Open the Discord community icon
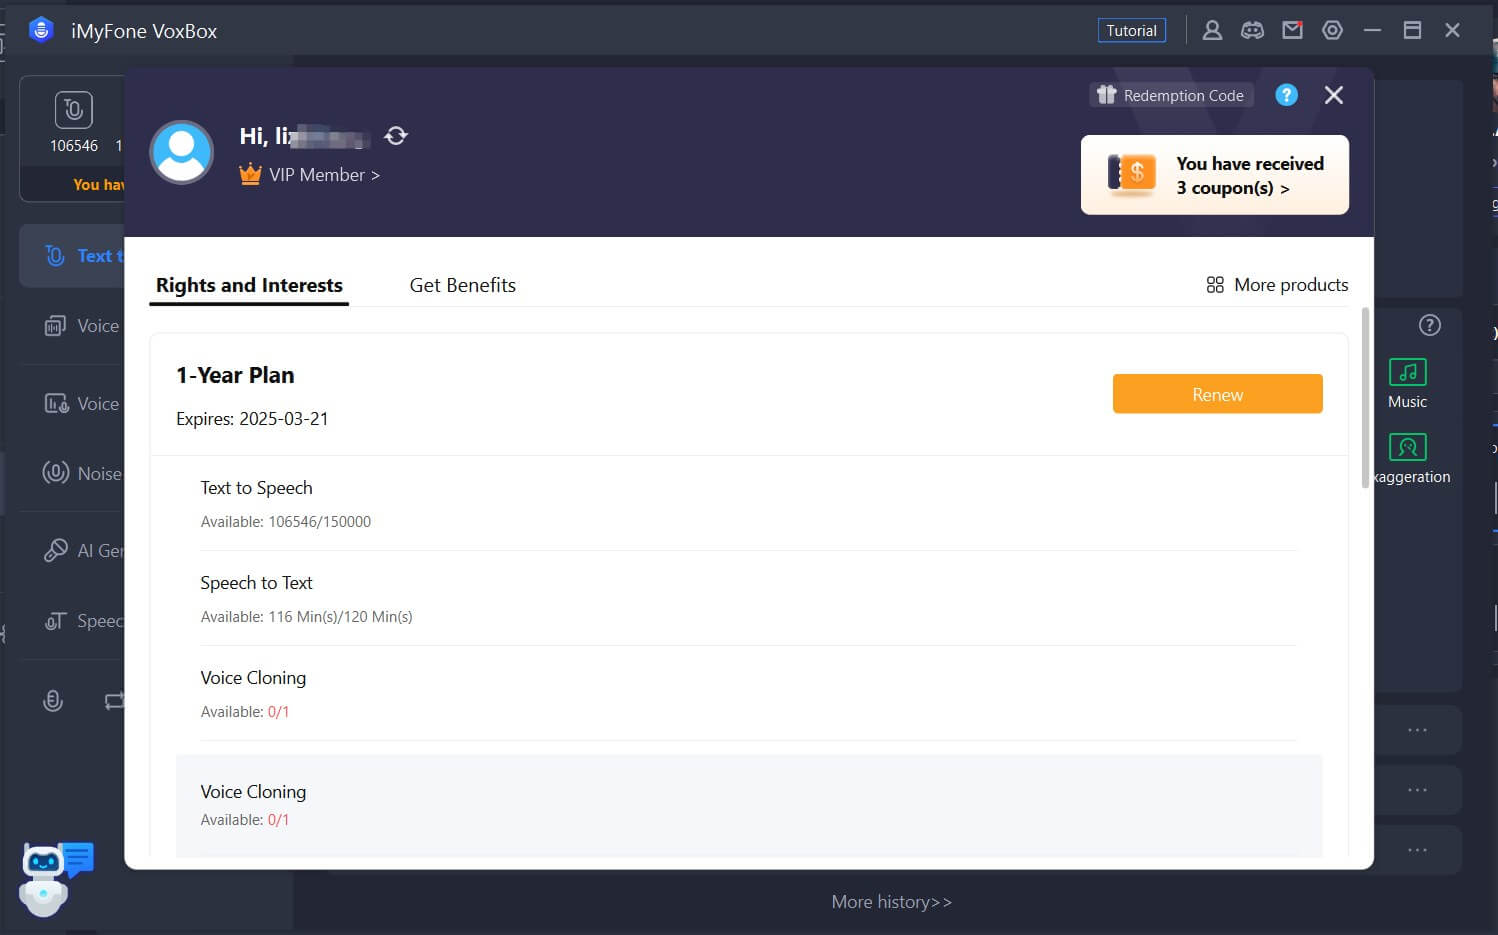The height and width of the screenshot is (935, 1498). (1252, 31)
